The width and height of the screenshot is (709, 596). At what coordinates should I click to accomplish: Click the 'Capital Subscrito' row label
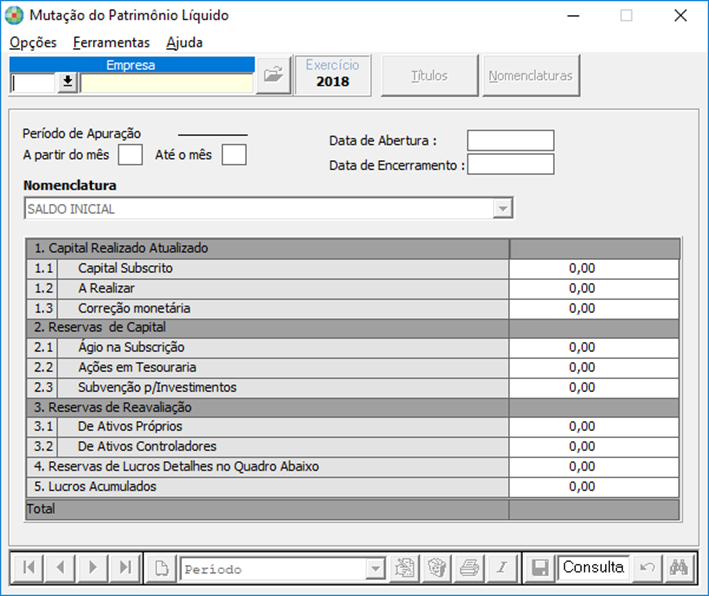point(125,268)
